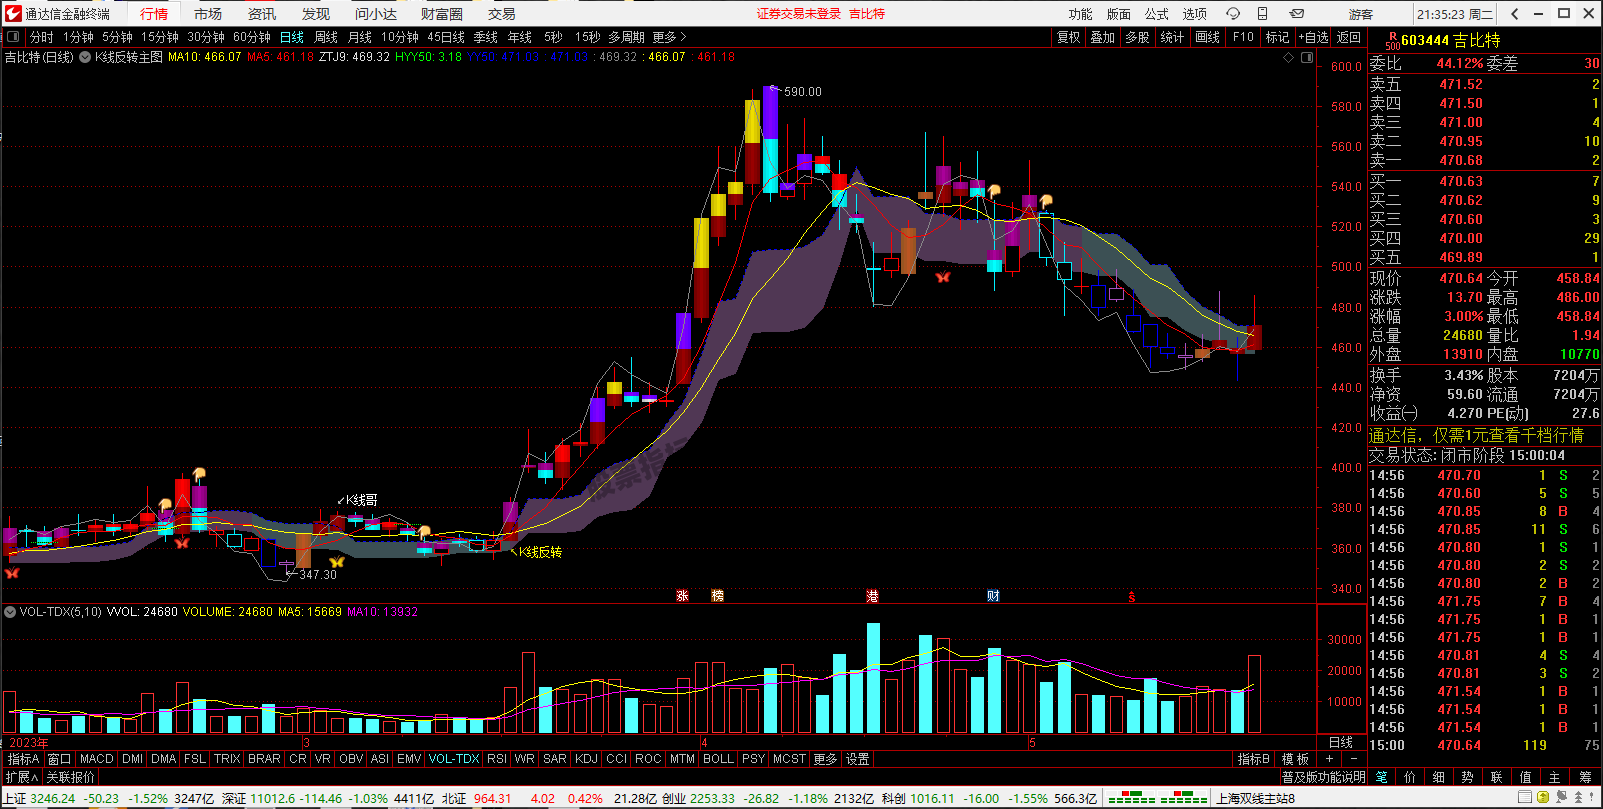
Task: Click the layout icon left of 分时
Action: pyautogui.click(x=13, y=37)
